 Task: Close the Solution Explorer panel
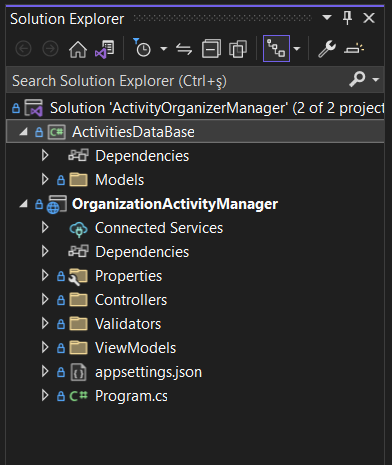pyautogui.click(x=369, y=18)
